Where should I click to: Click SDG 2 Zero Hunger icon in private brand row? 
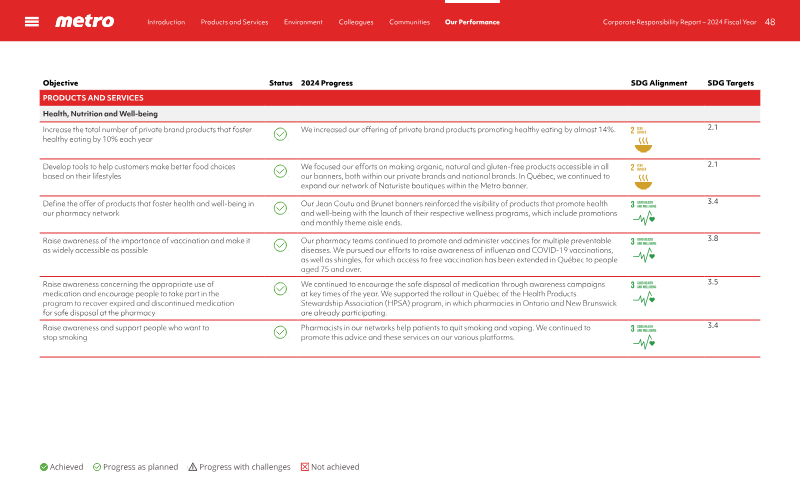[642, 139]
